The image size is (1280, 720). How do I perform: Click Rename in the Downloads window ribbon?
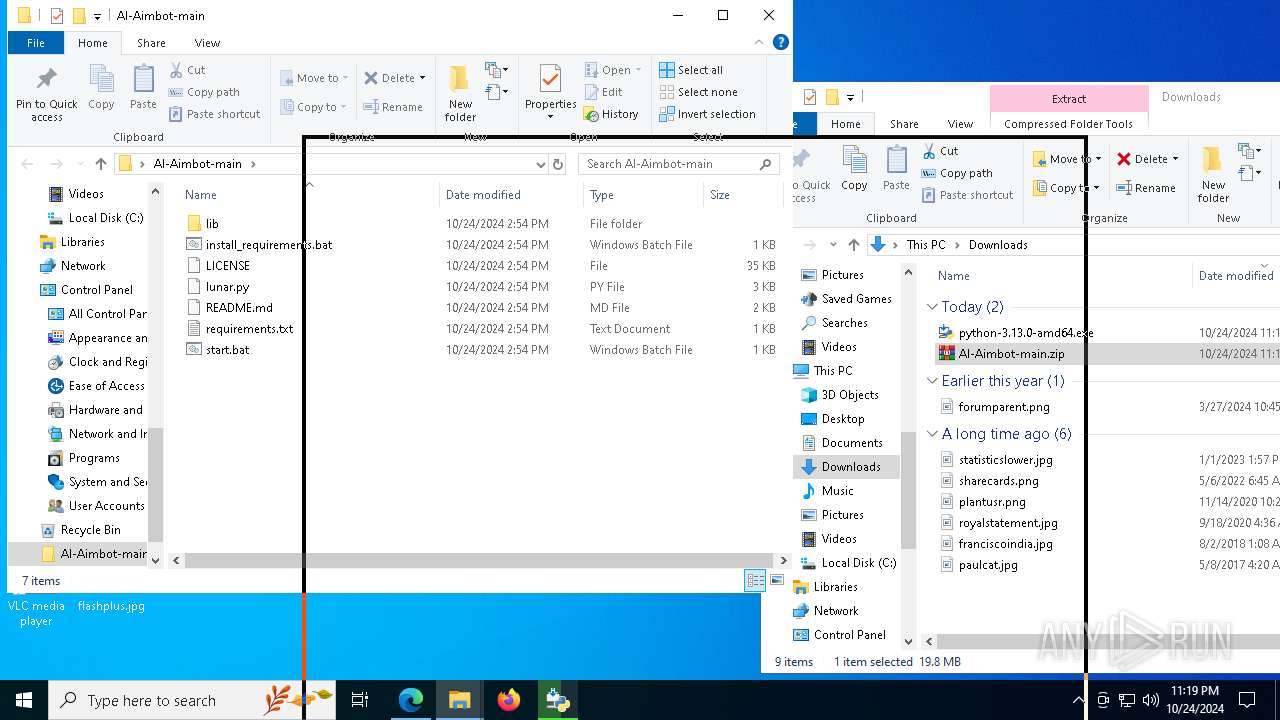(1146, 188)
